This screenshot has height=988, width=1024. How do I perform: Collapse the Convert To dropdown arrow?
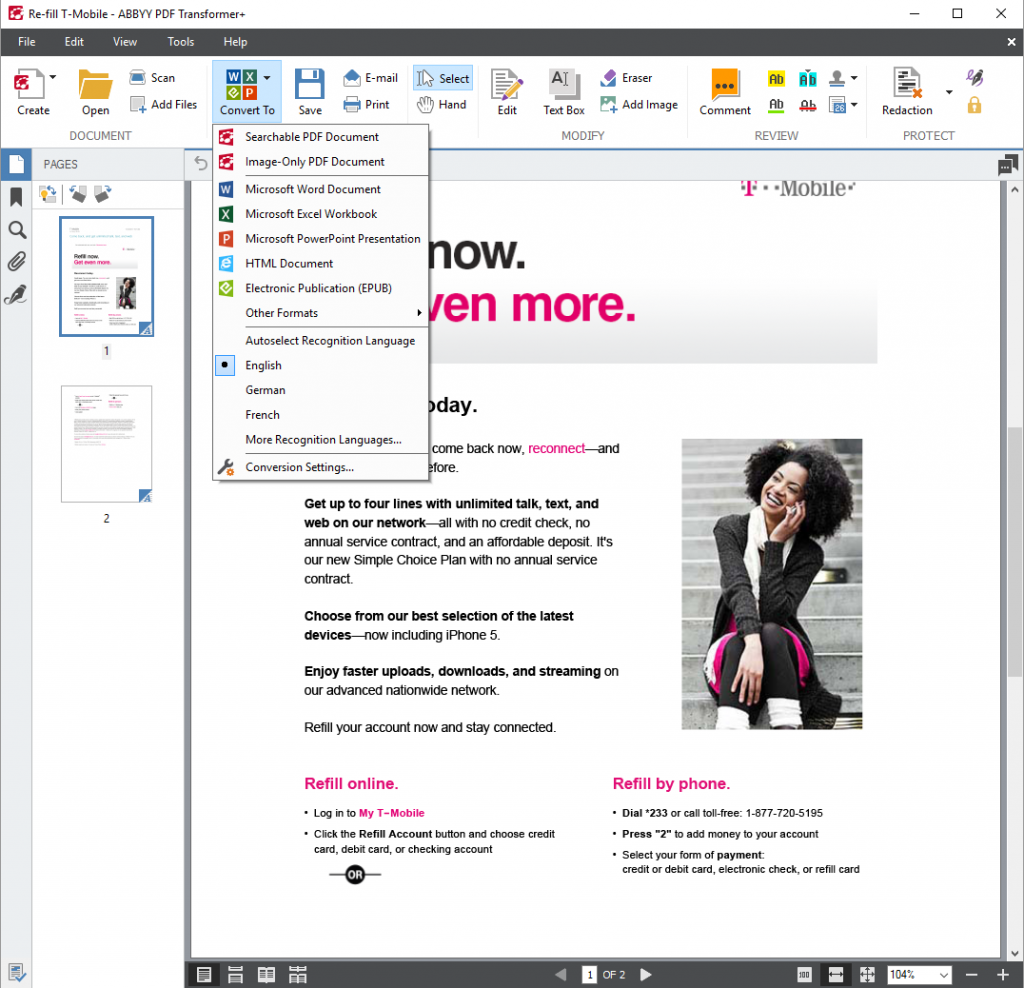[x=267, y=78]
